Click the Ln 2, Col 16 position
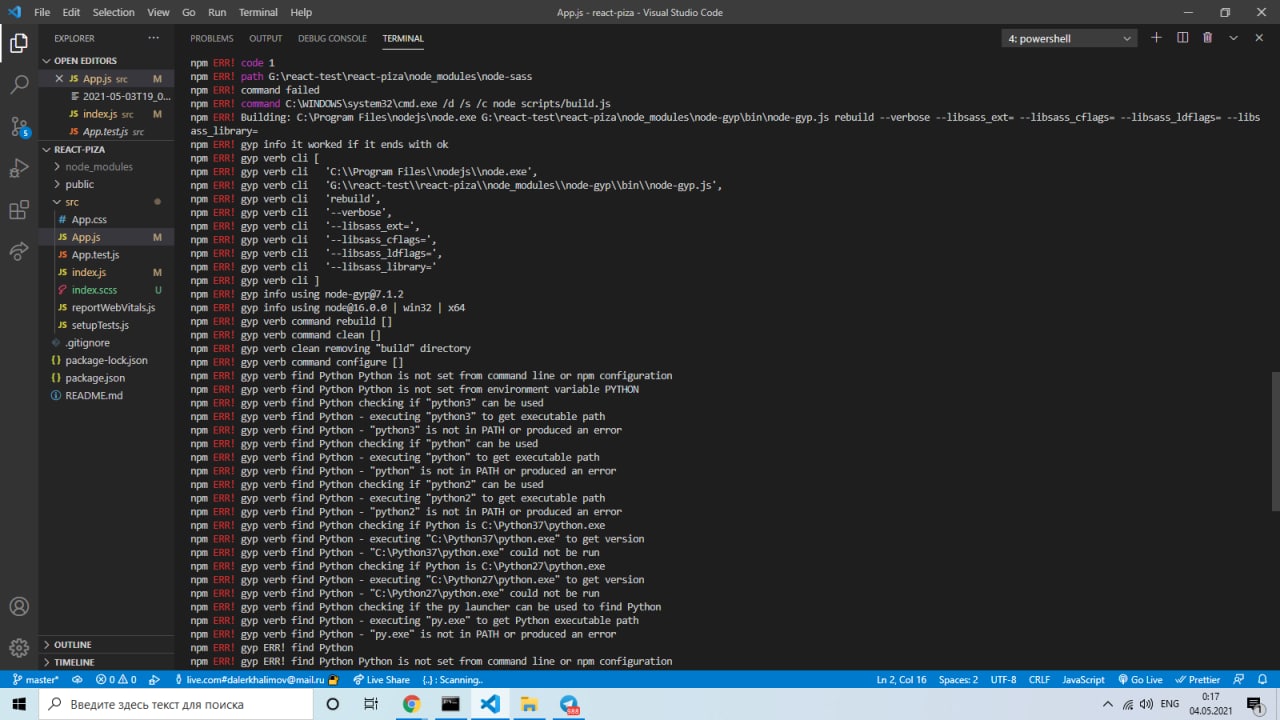 [901, 679]
